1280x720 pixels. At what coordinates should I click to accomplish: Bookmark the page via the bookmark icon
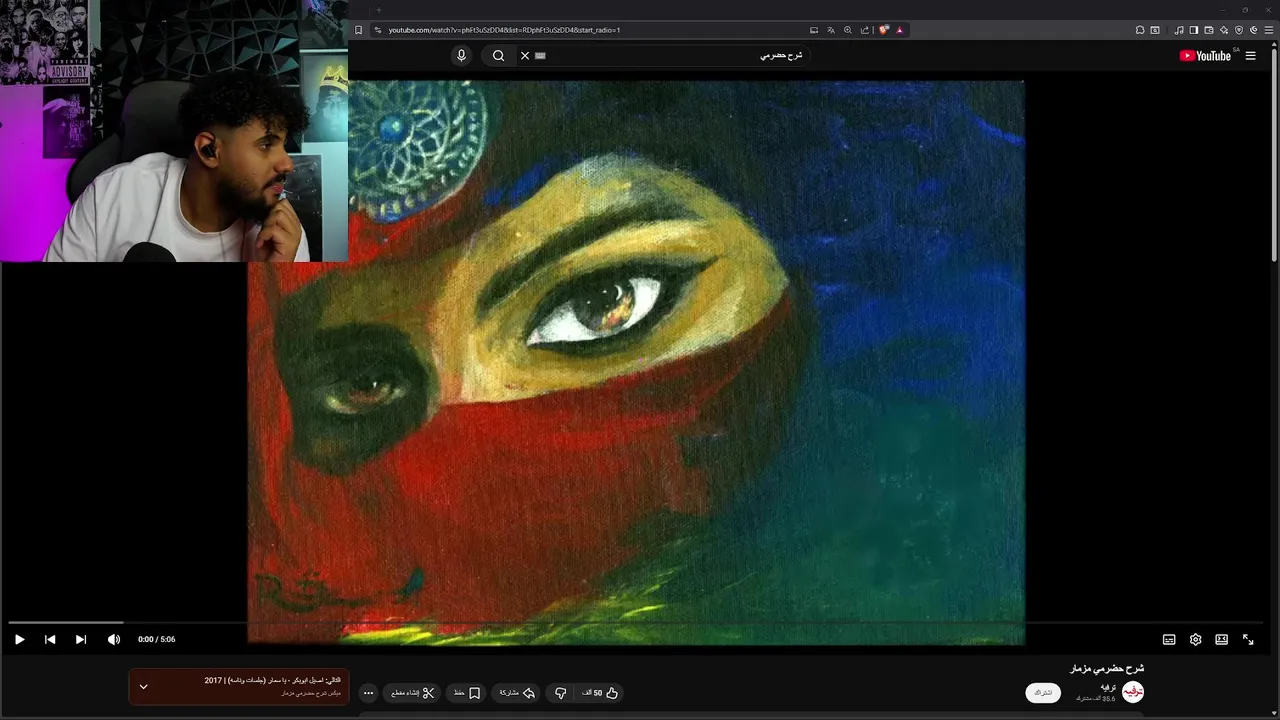pos(359,30)
